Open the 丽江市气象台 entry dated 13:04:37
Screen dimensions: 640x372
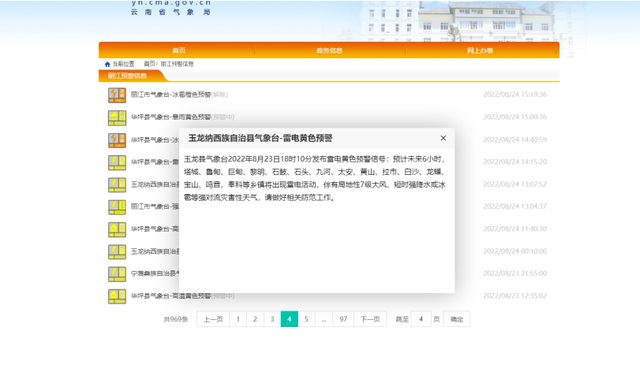tap(155, 207)
